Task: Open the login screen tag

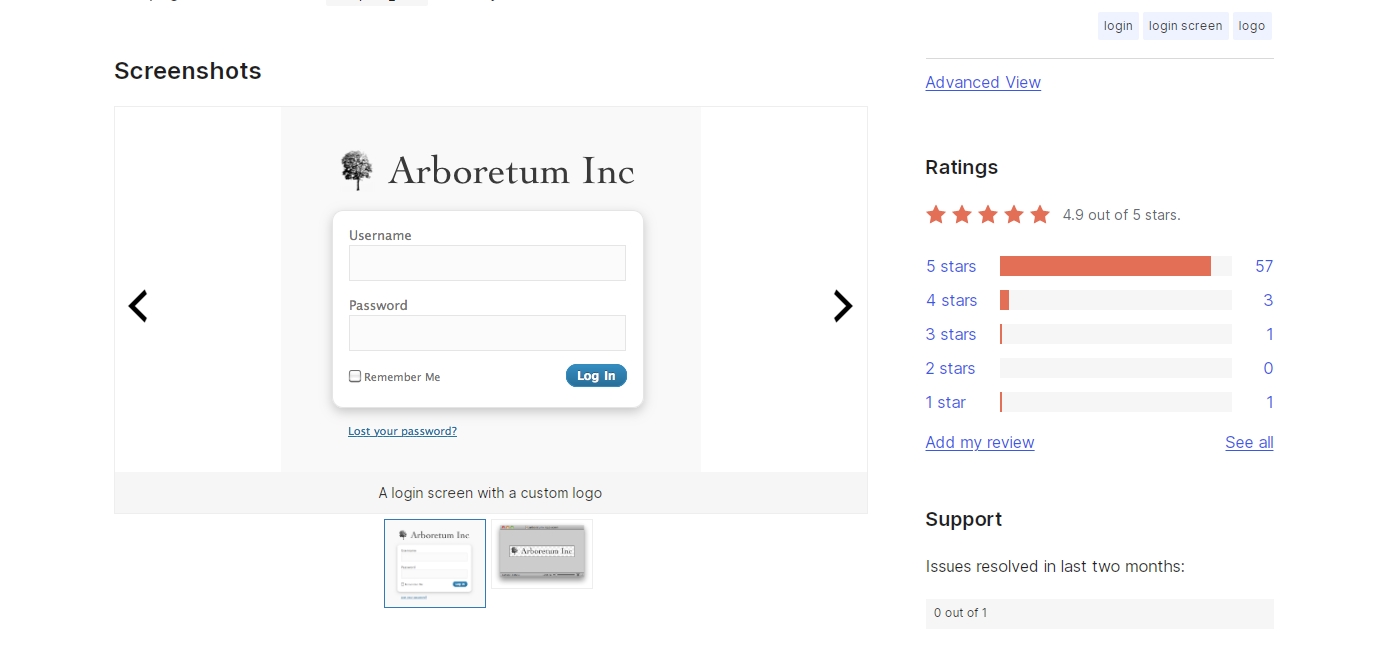Action: (1185, 26)
